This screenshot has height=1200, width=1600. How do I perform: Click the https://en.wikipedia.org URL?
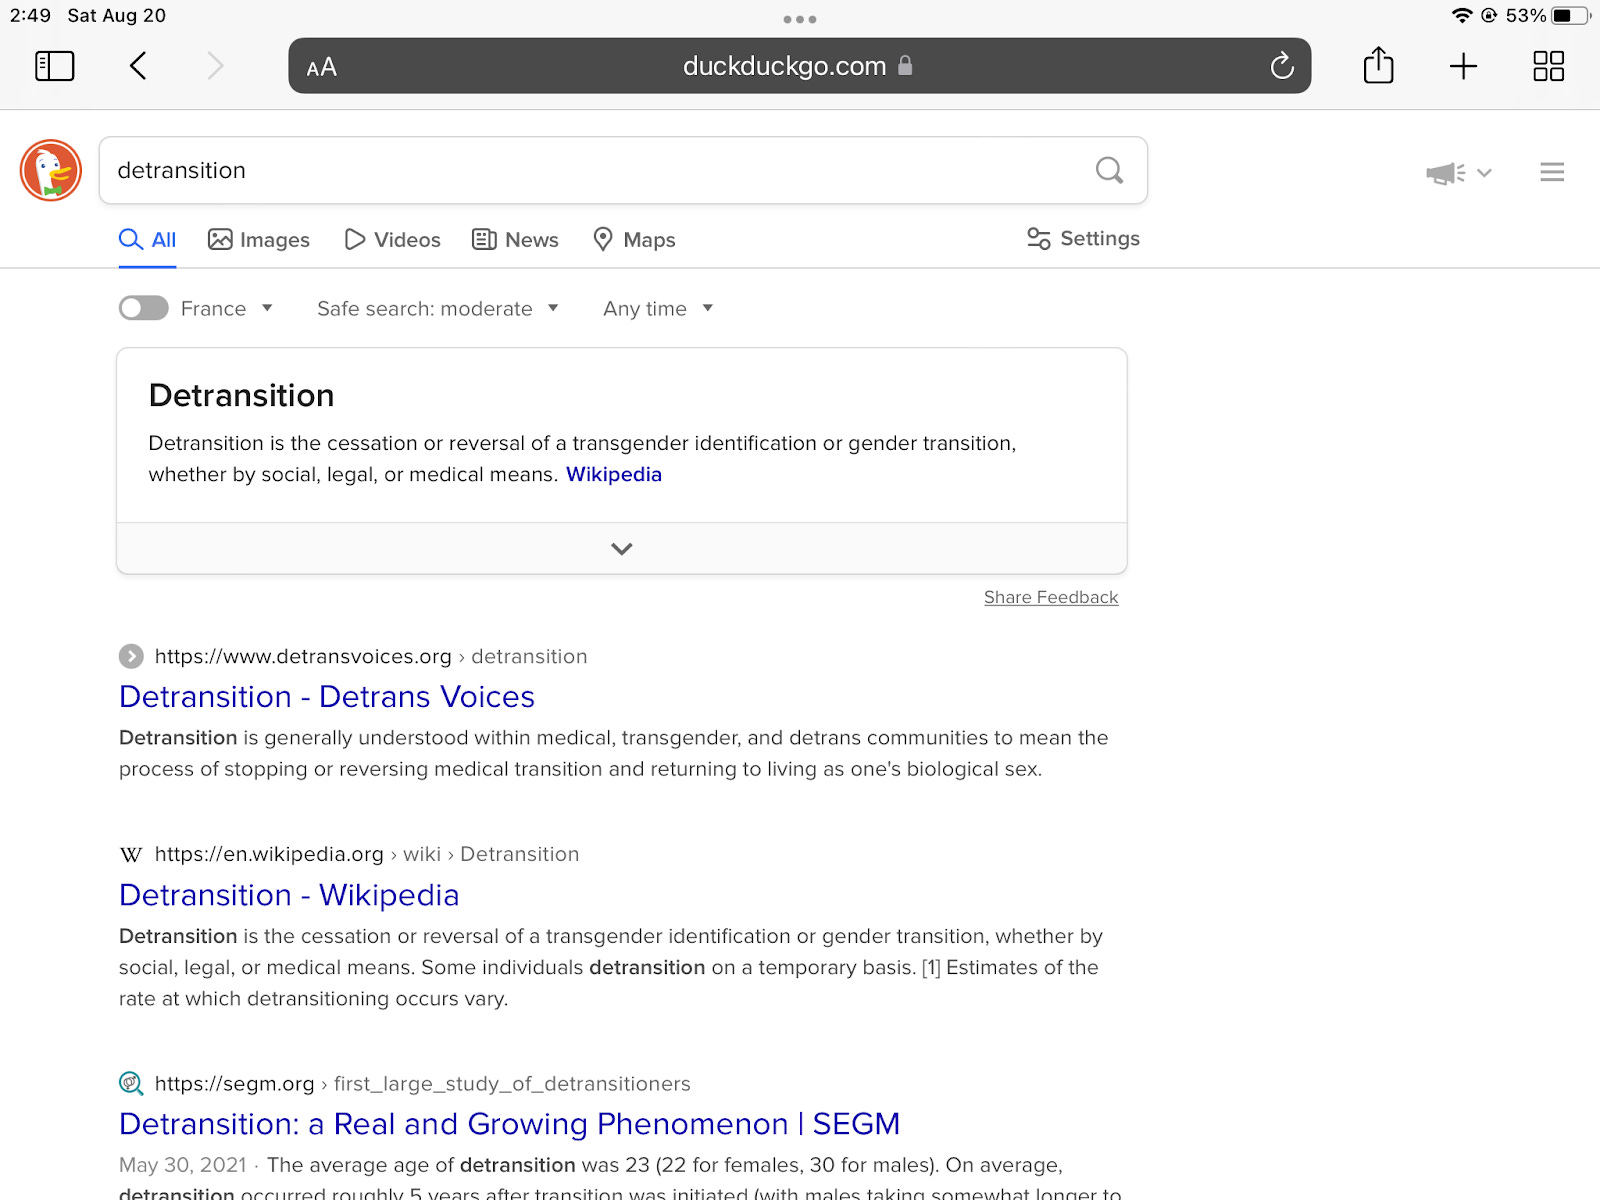coord(269,854)
